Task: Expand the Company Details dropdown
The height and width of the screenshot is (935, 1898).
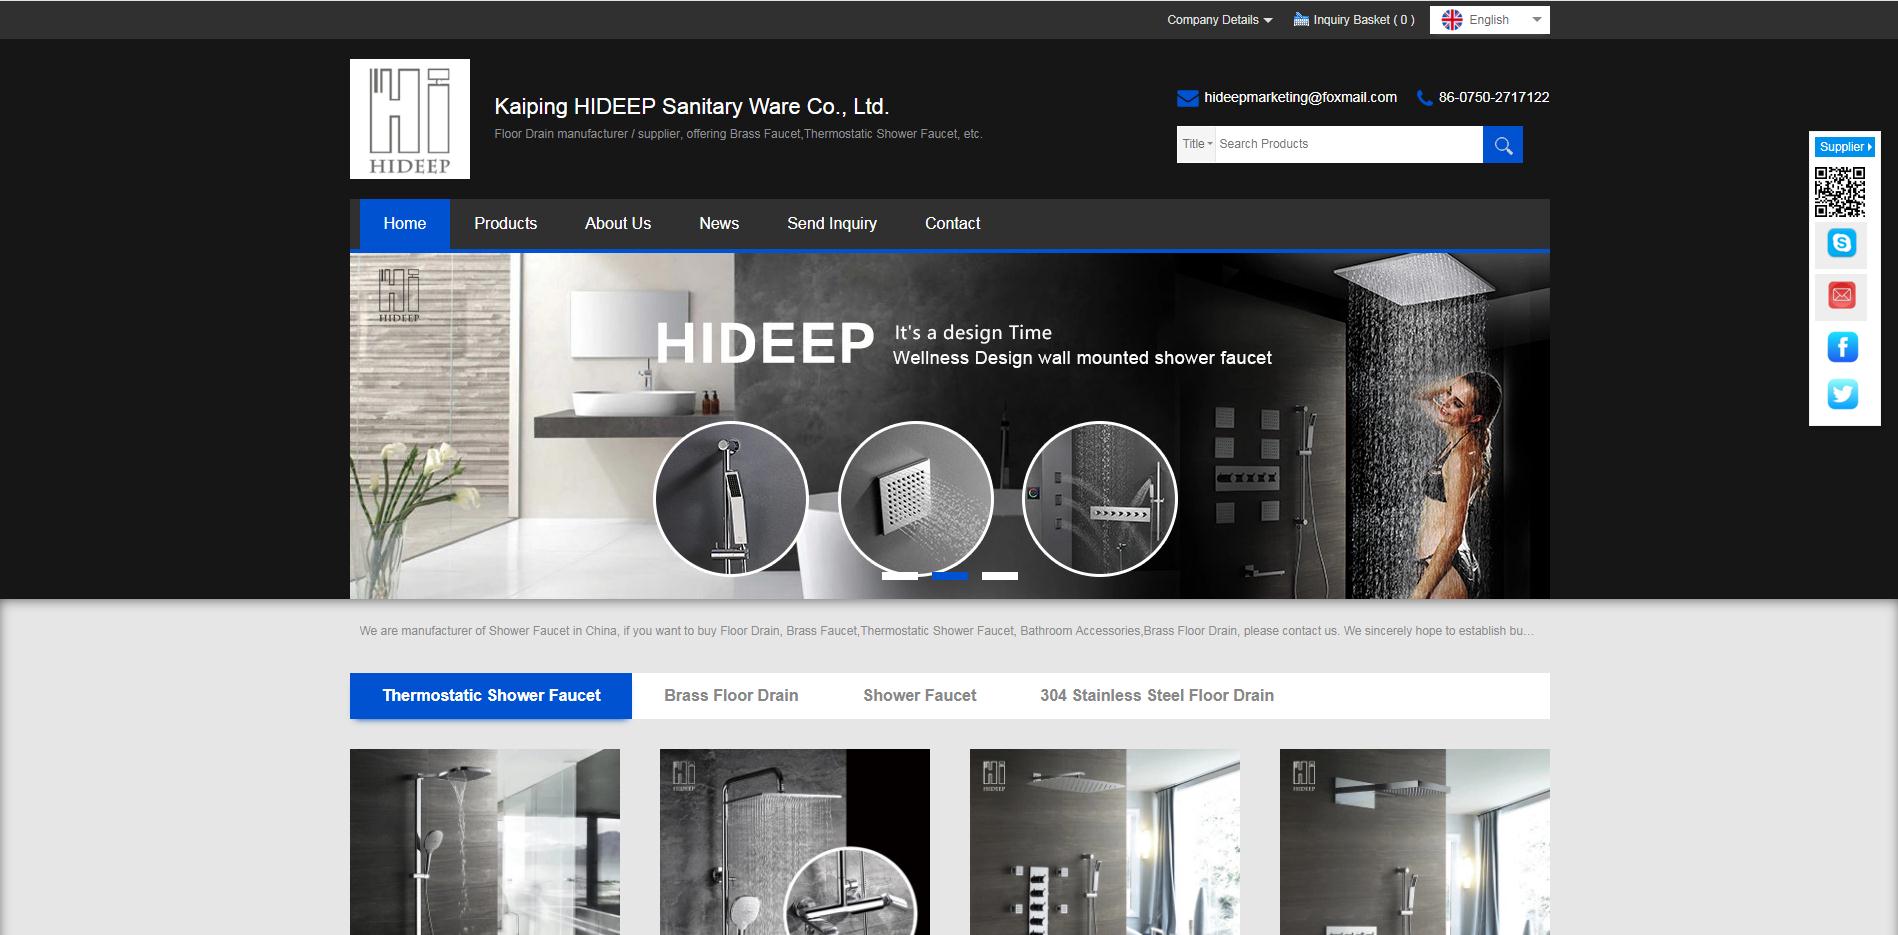Action: (x=1219, y=20)
